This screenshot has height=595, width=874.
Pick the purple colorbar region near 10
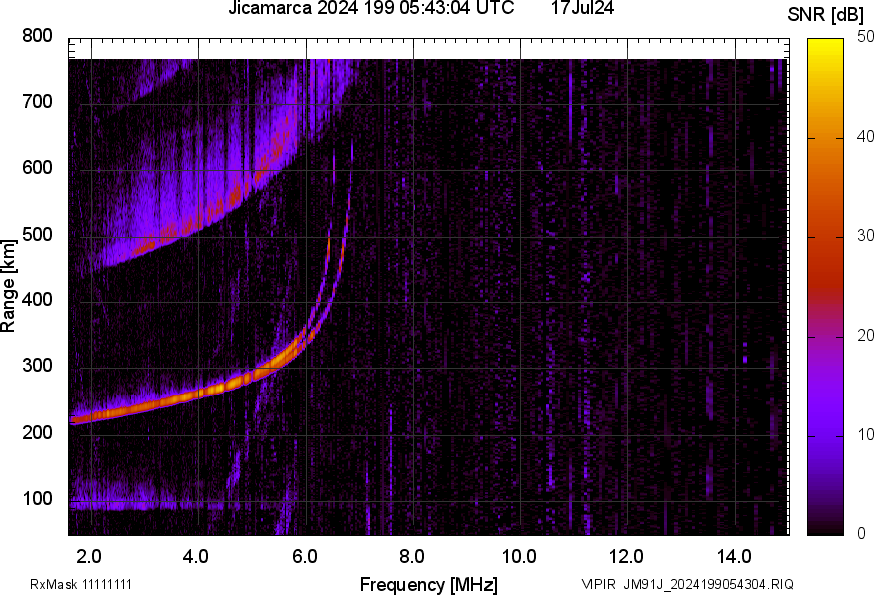point(826,434)
